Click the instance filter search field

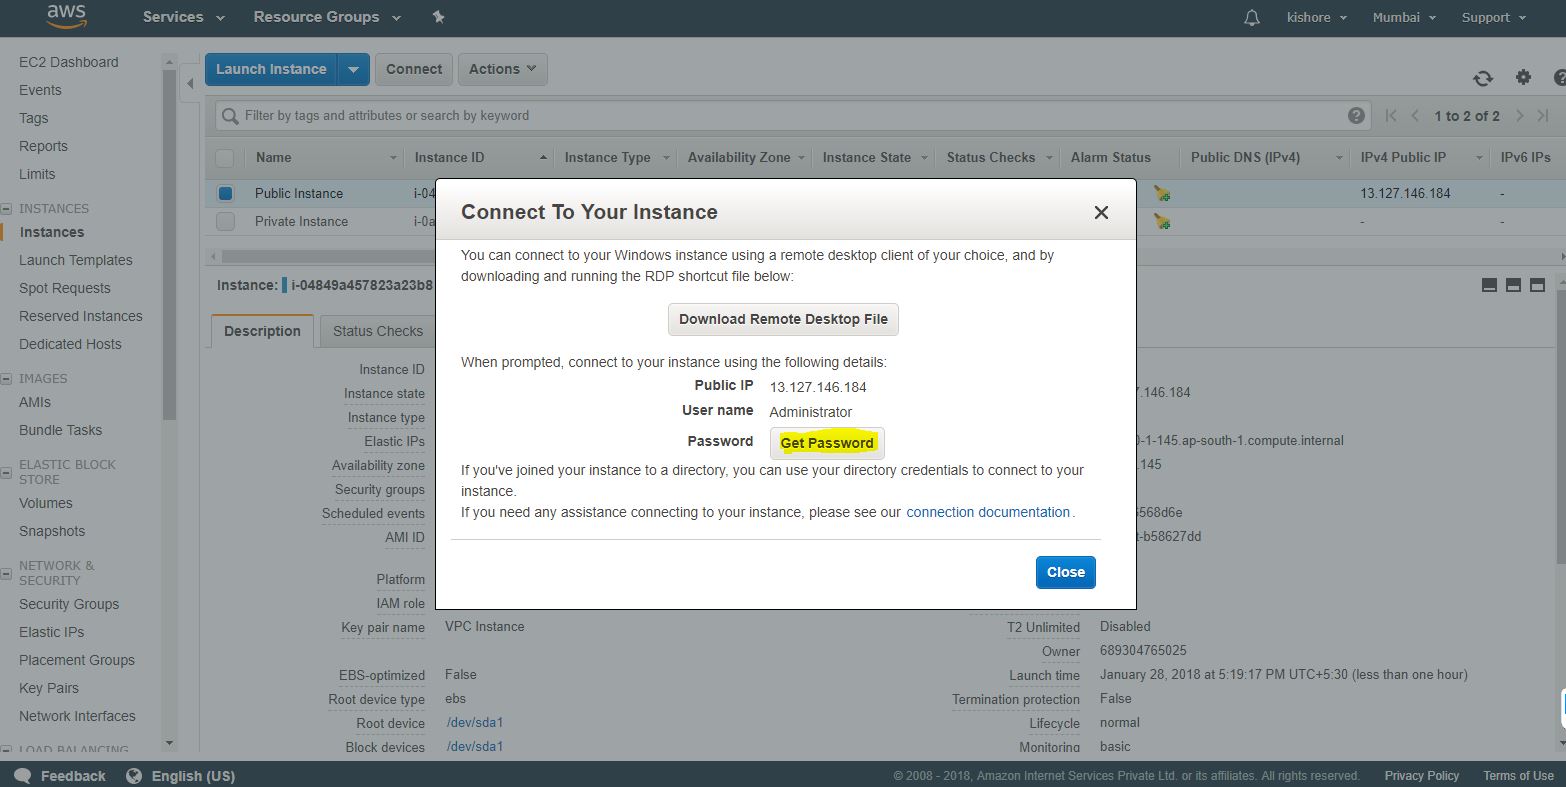click(x=780, y=115)
